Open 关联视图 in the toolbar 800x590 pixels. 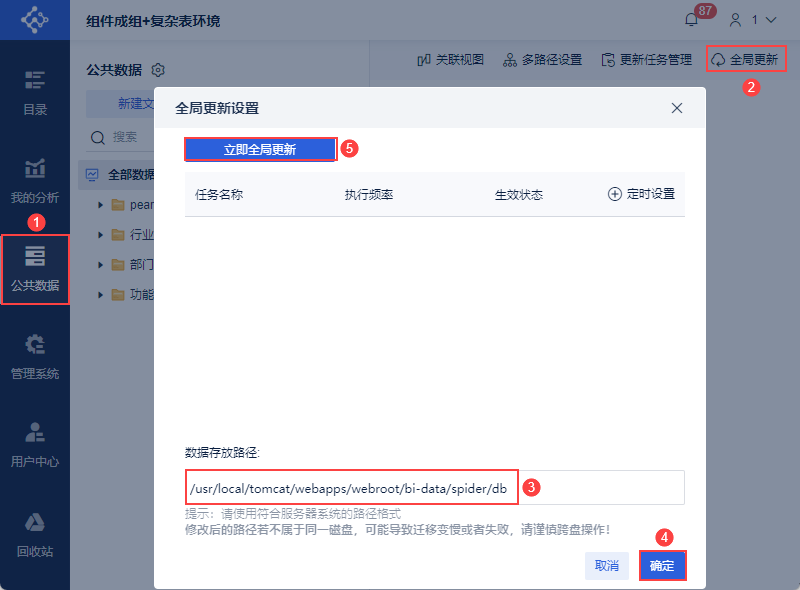click(451, 60)
